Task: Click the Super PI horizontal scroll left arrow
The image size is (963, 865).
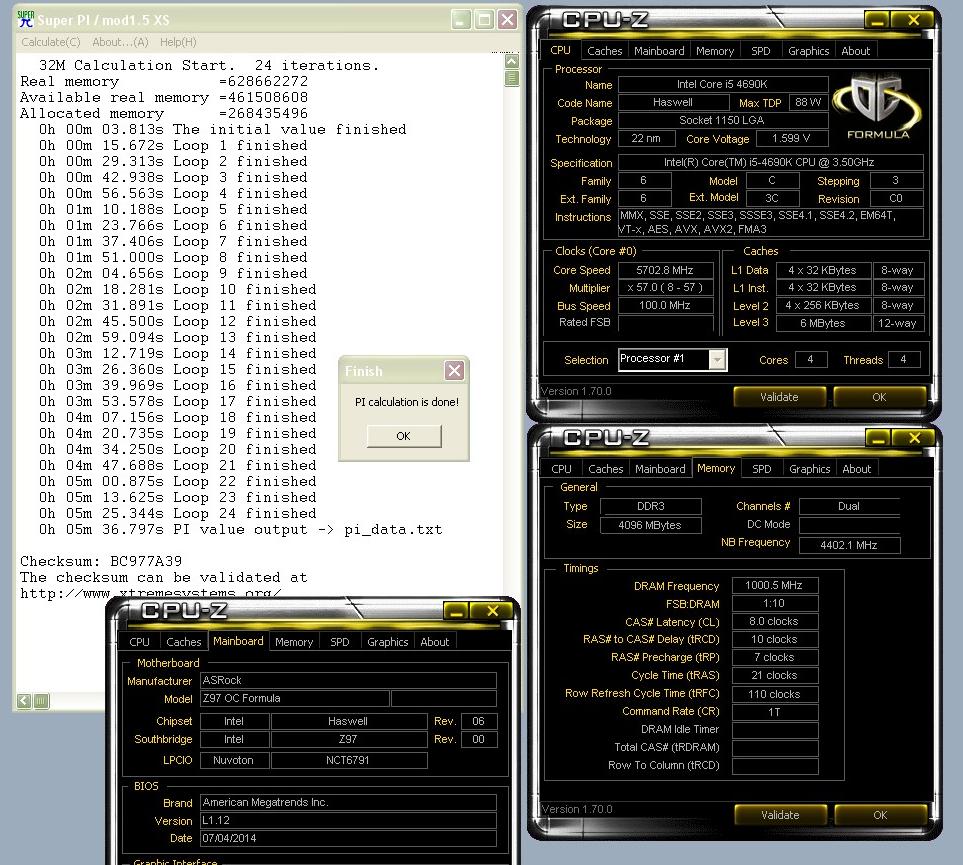Action: [24, 700]
